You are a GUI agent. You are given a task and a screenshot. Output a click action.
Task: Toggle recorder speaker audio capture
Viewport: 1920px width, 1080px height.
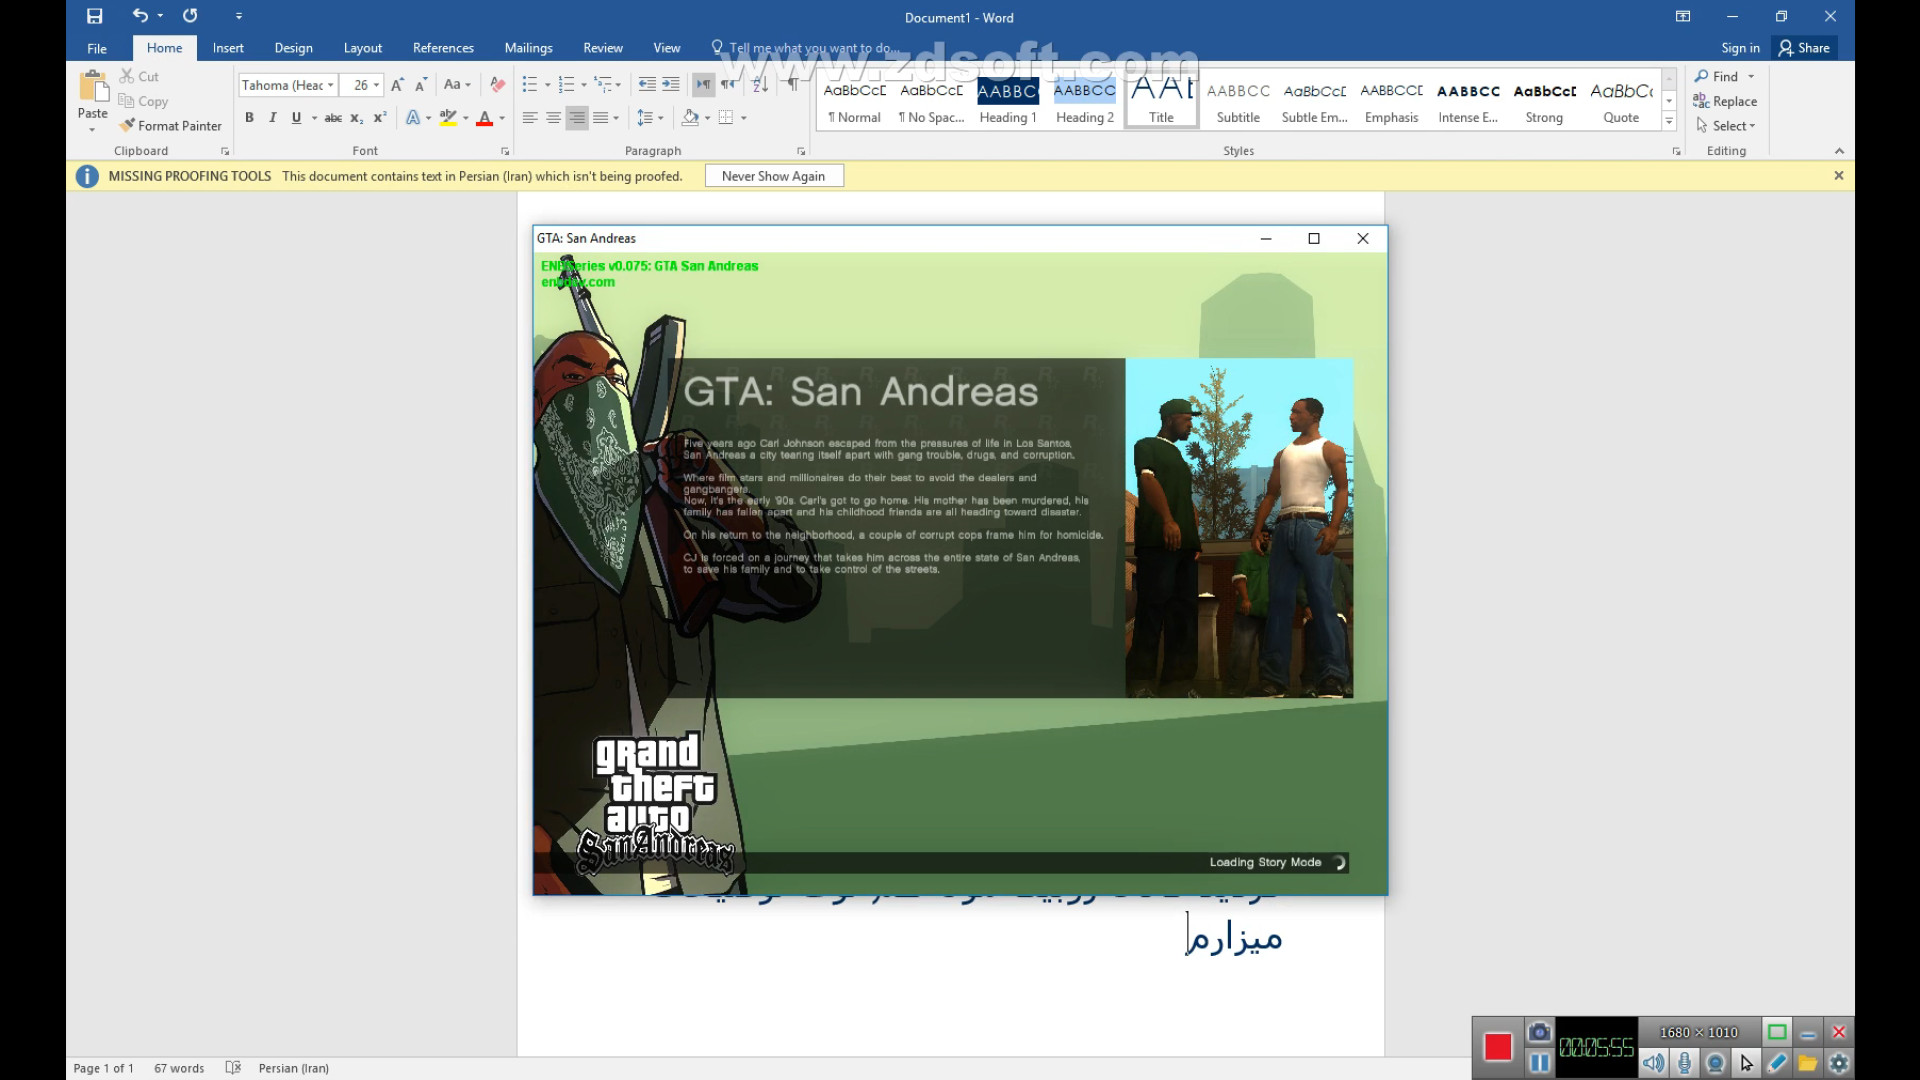point(1653,1063)
